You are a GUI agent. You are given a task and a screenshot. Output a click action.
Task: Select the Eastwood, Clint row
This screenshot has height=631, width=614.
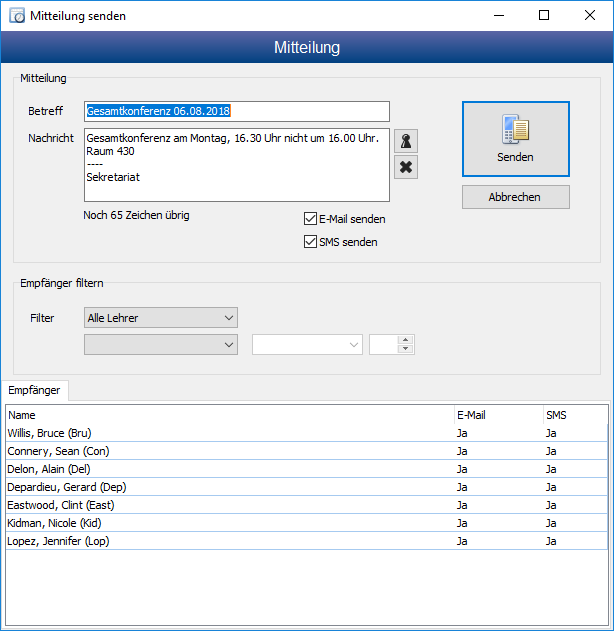point(58,505)
